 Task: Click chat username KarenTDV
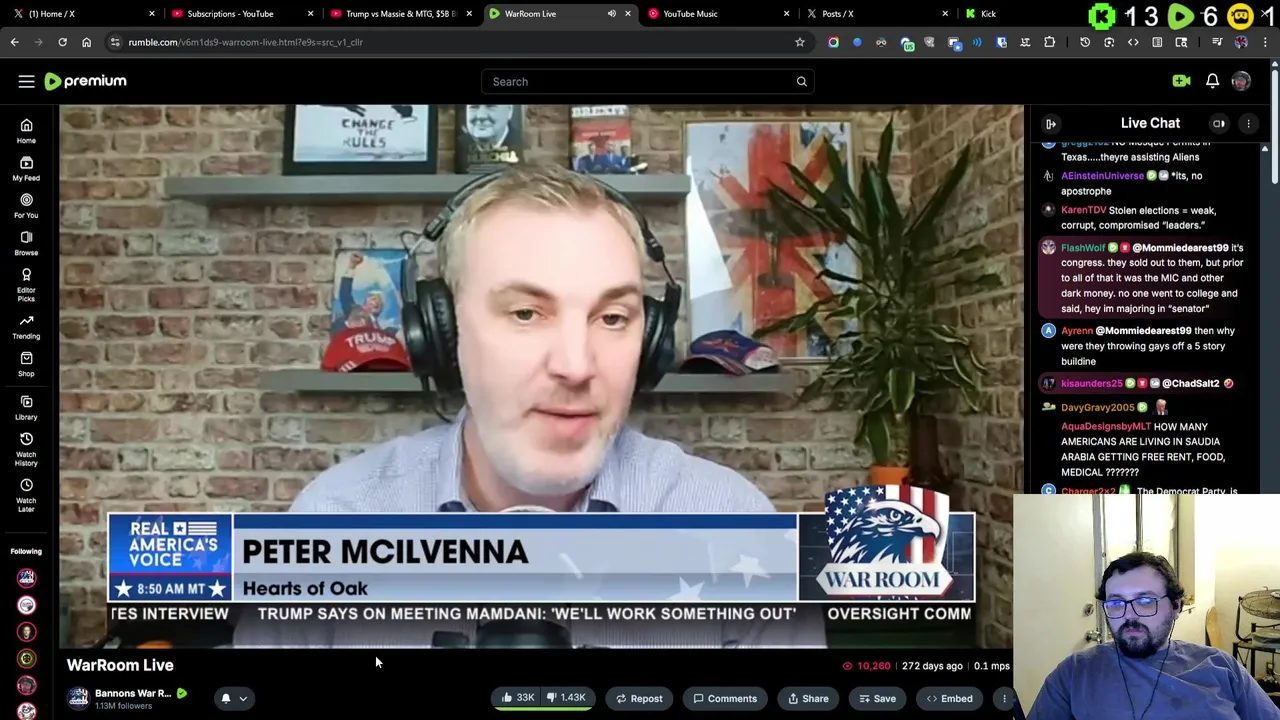[1083, 211]
